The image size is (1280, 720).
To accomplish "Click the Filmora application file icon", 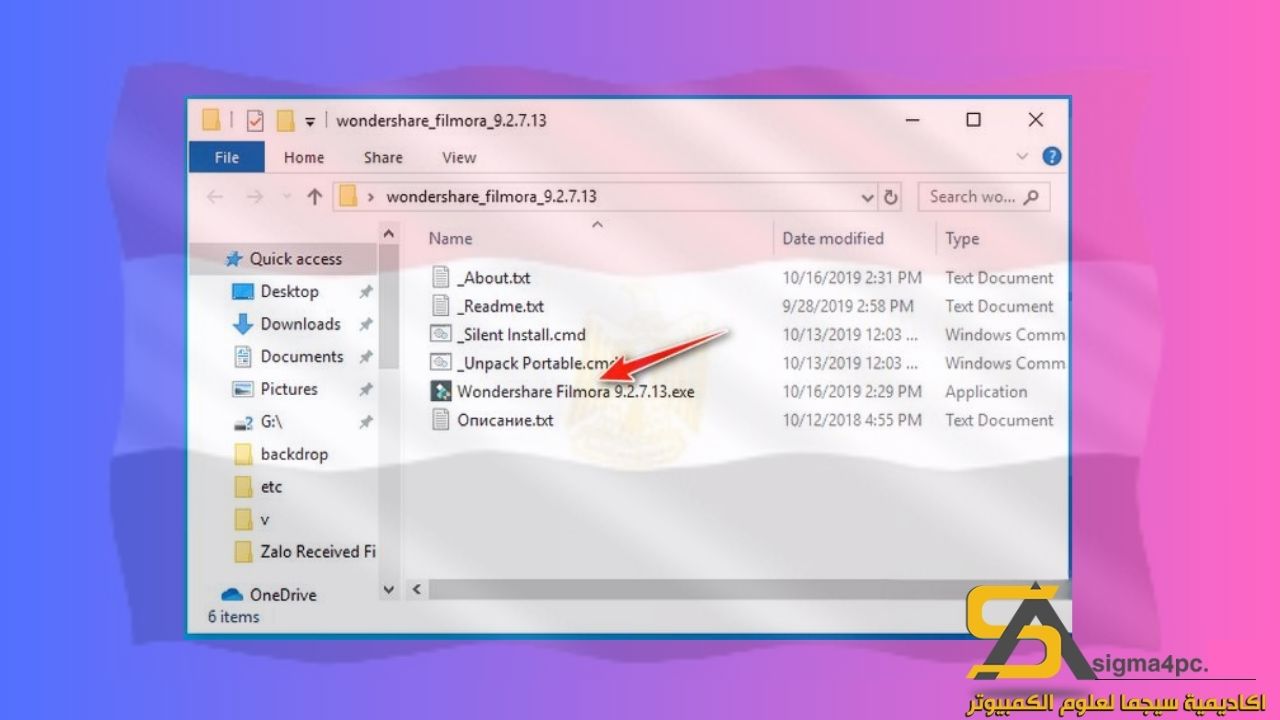I will click(x=440, y=392).
